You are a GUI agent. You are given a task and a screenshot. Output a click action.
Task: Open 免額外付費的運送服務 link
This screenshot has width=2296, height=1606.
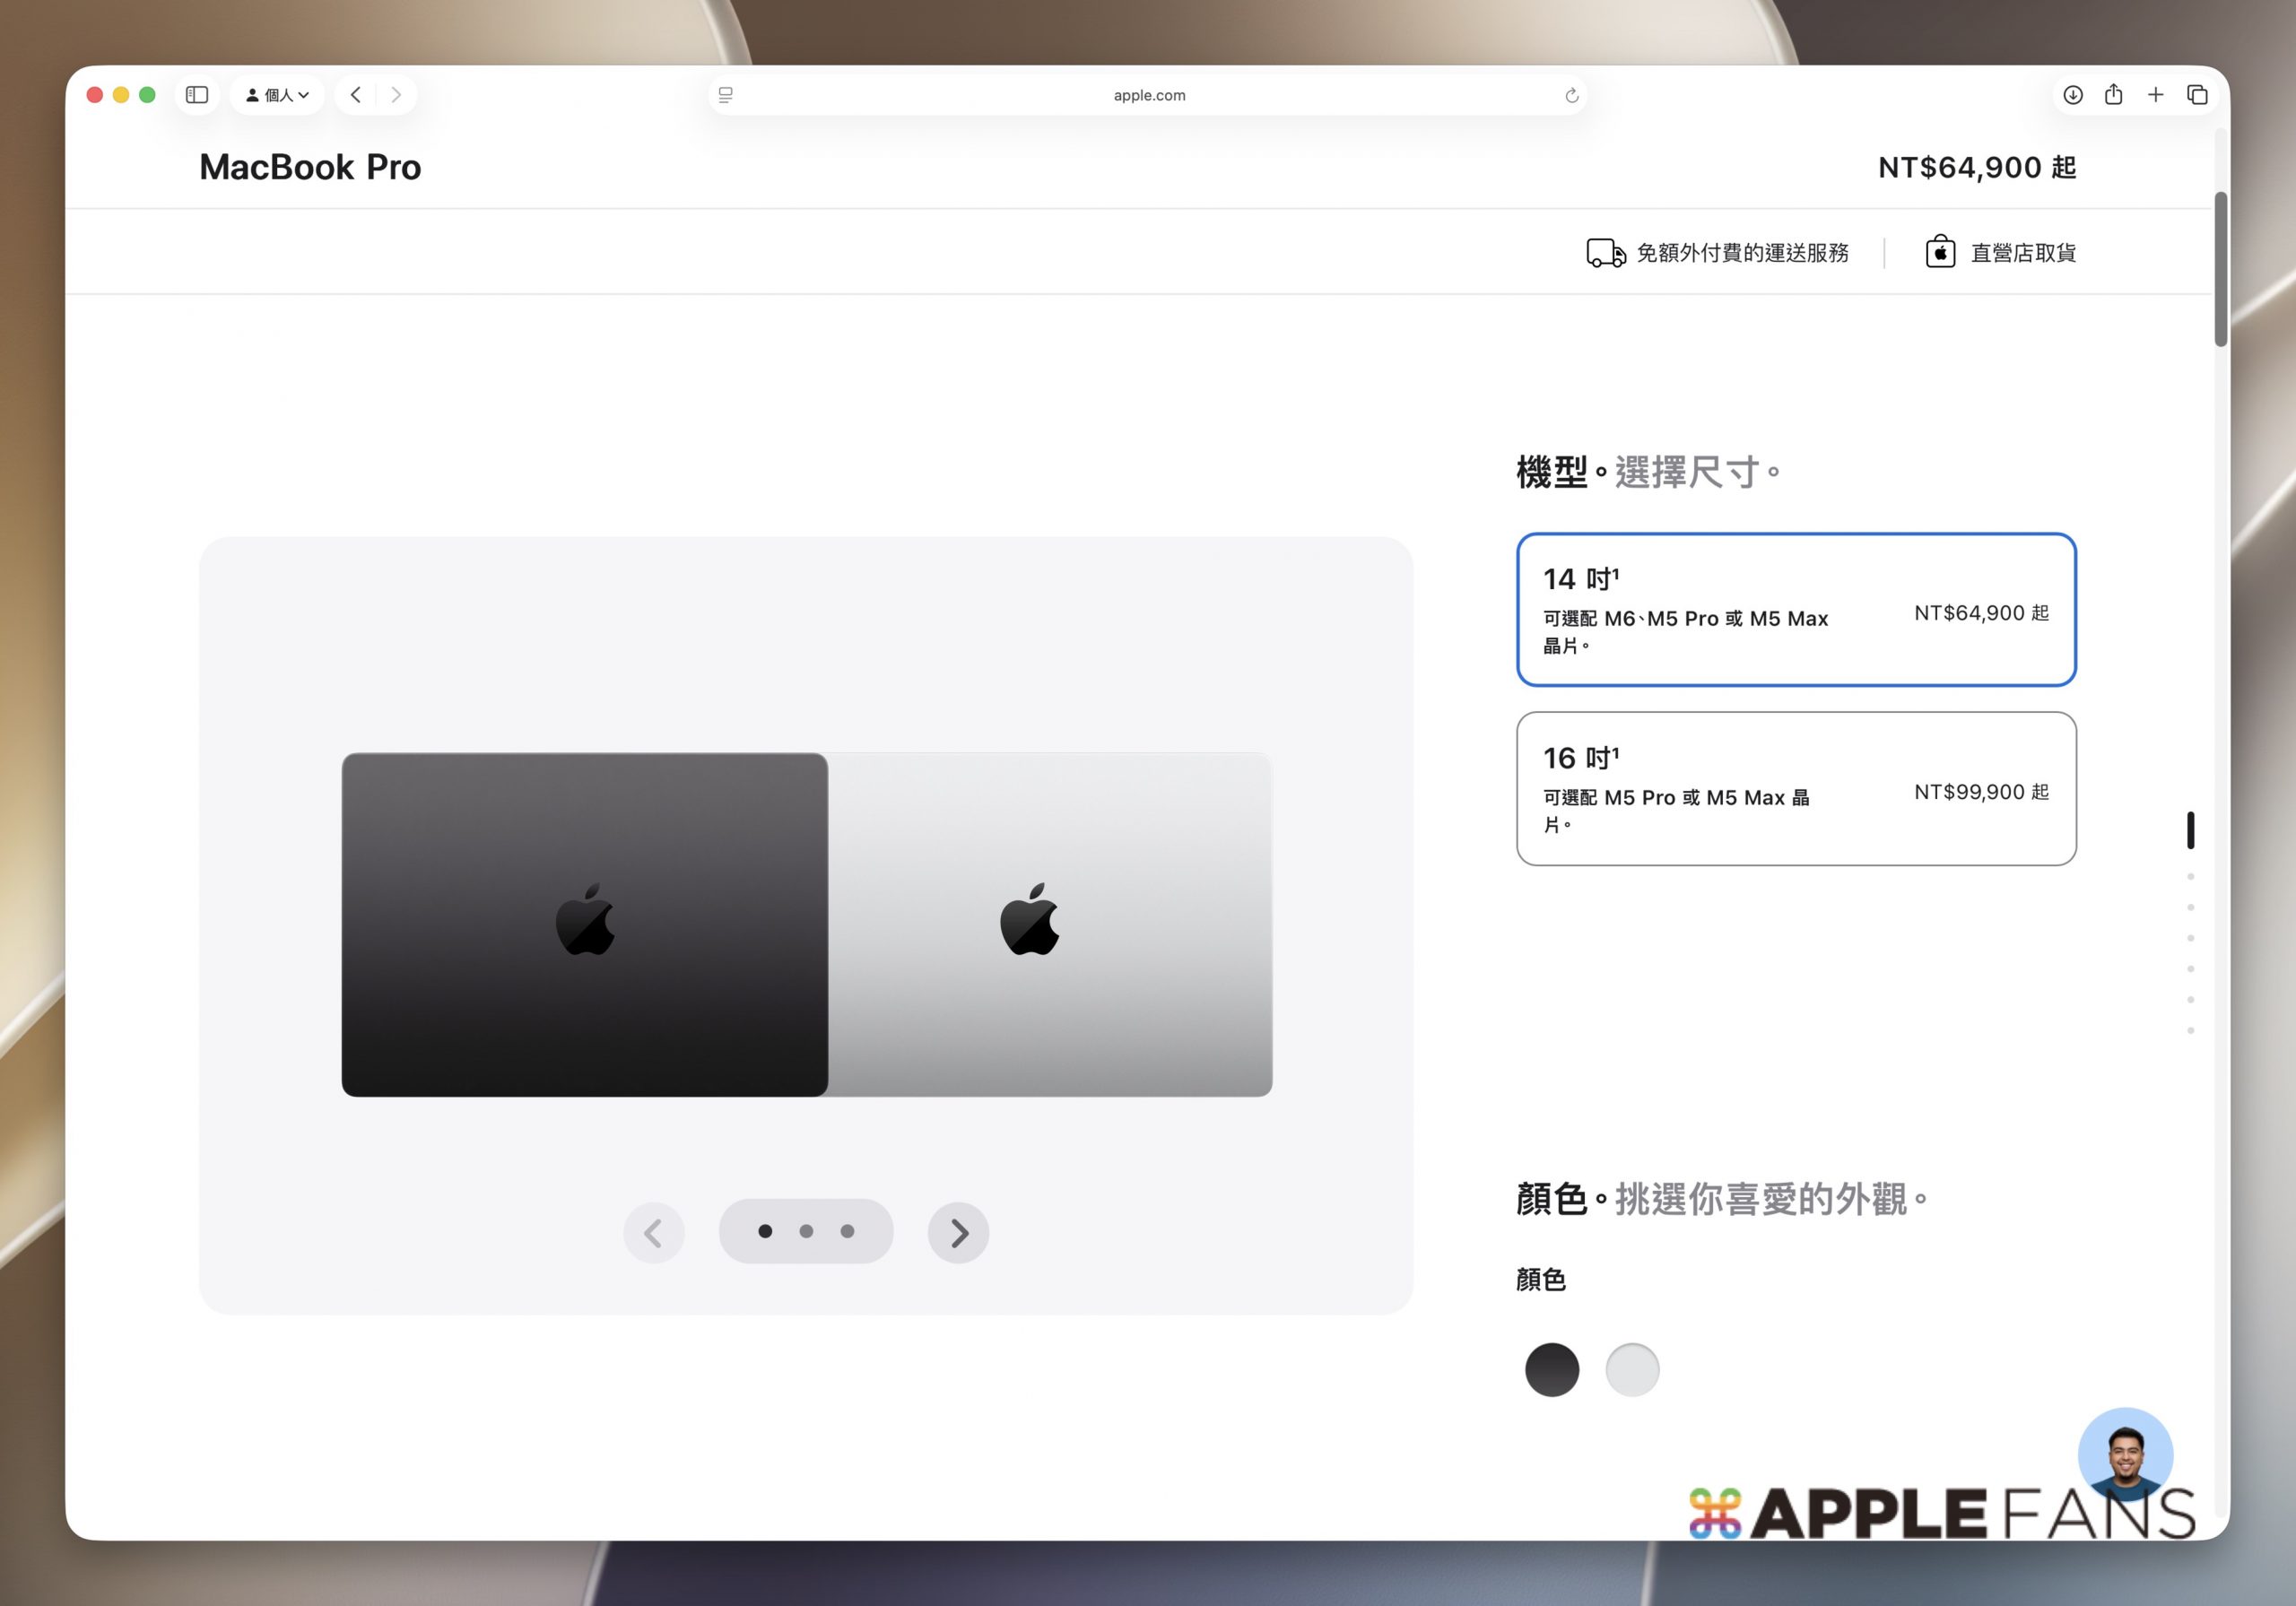[1742, 253]
